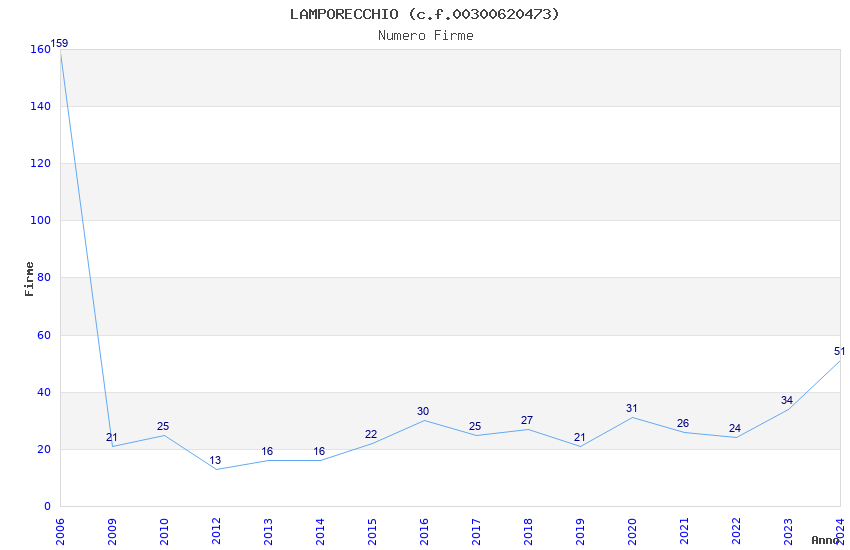
Task: Click the data value 21 for year 2009
Action: 112,437
